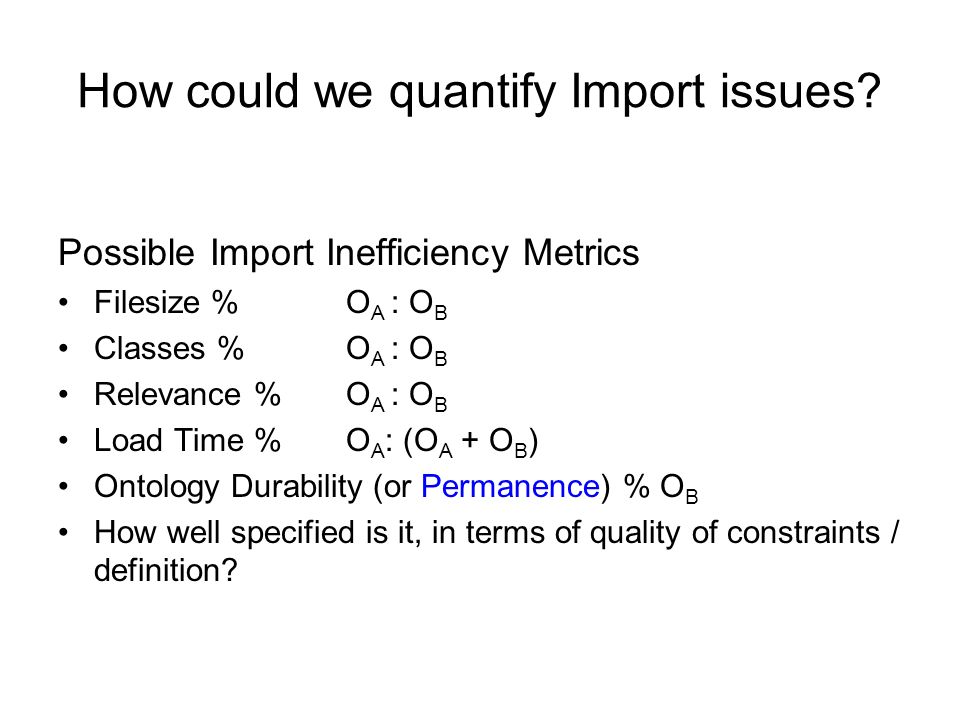This screenshot has width=960, height=720.
Task: Click the OA: (OA + OB) formula
Action: 442,443
